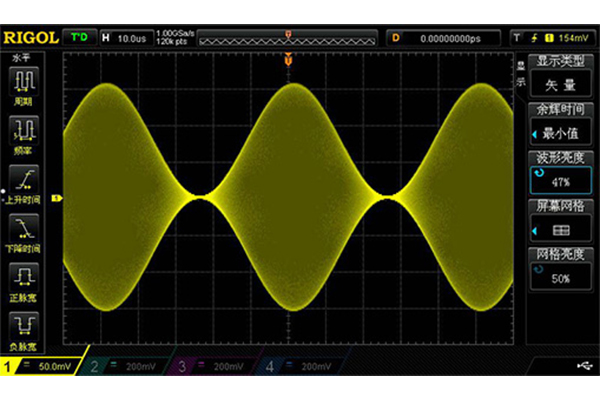Open the Display Type (显示类型) vector option
600x400 pixels.
[562, 78]
